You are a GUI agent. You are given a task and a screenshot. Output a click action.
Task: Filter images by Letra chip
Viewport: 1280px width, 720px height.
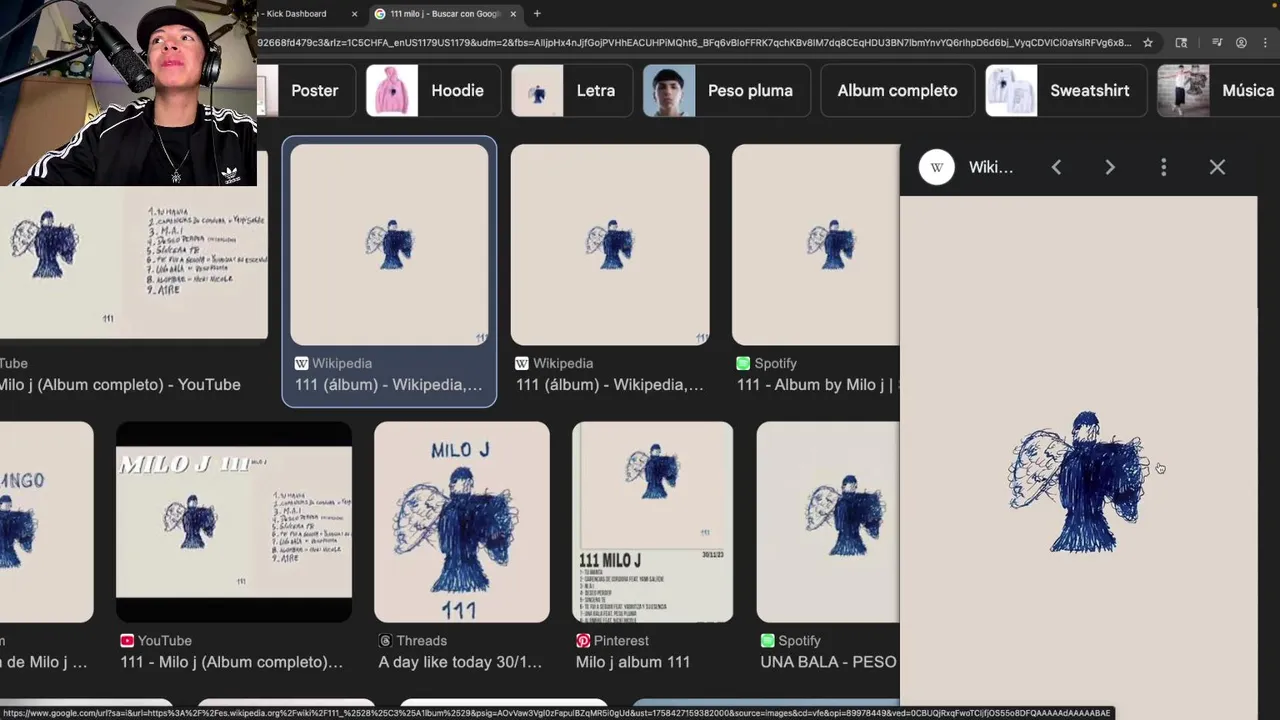572,91
